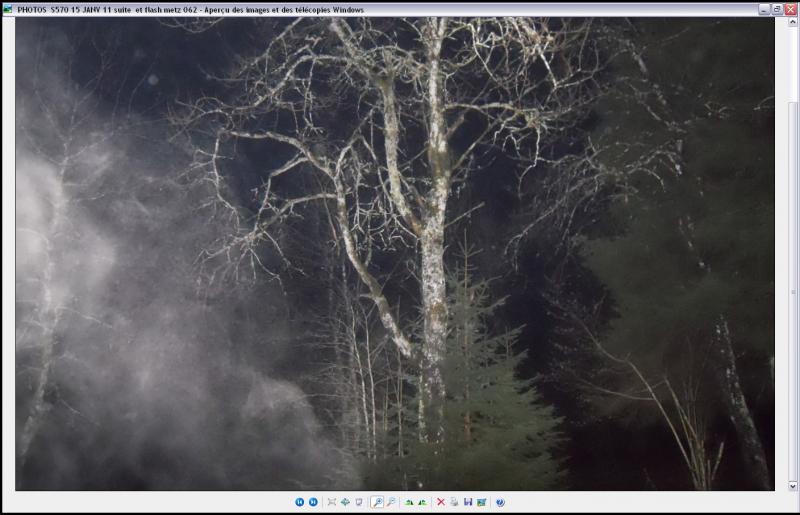Start the slide show
The image size is (800, 515).
pos(359,502)
